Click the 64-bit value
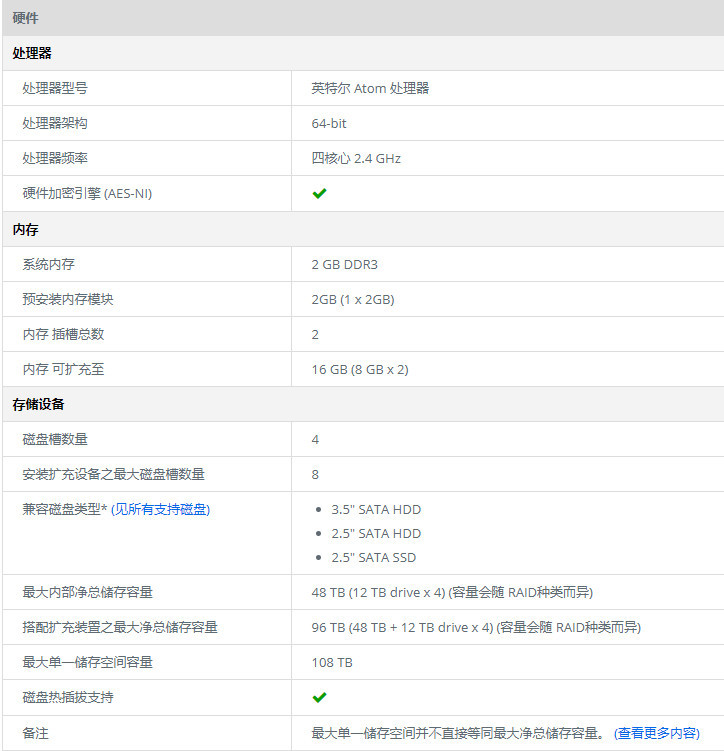 [328, 124]
